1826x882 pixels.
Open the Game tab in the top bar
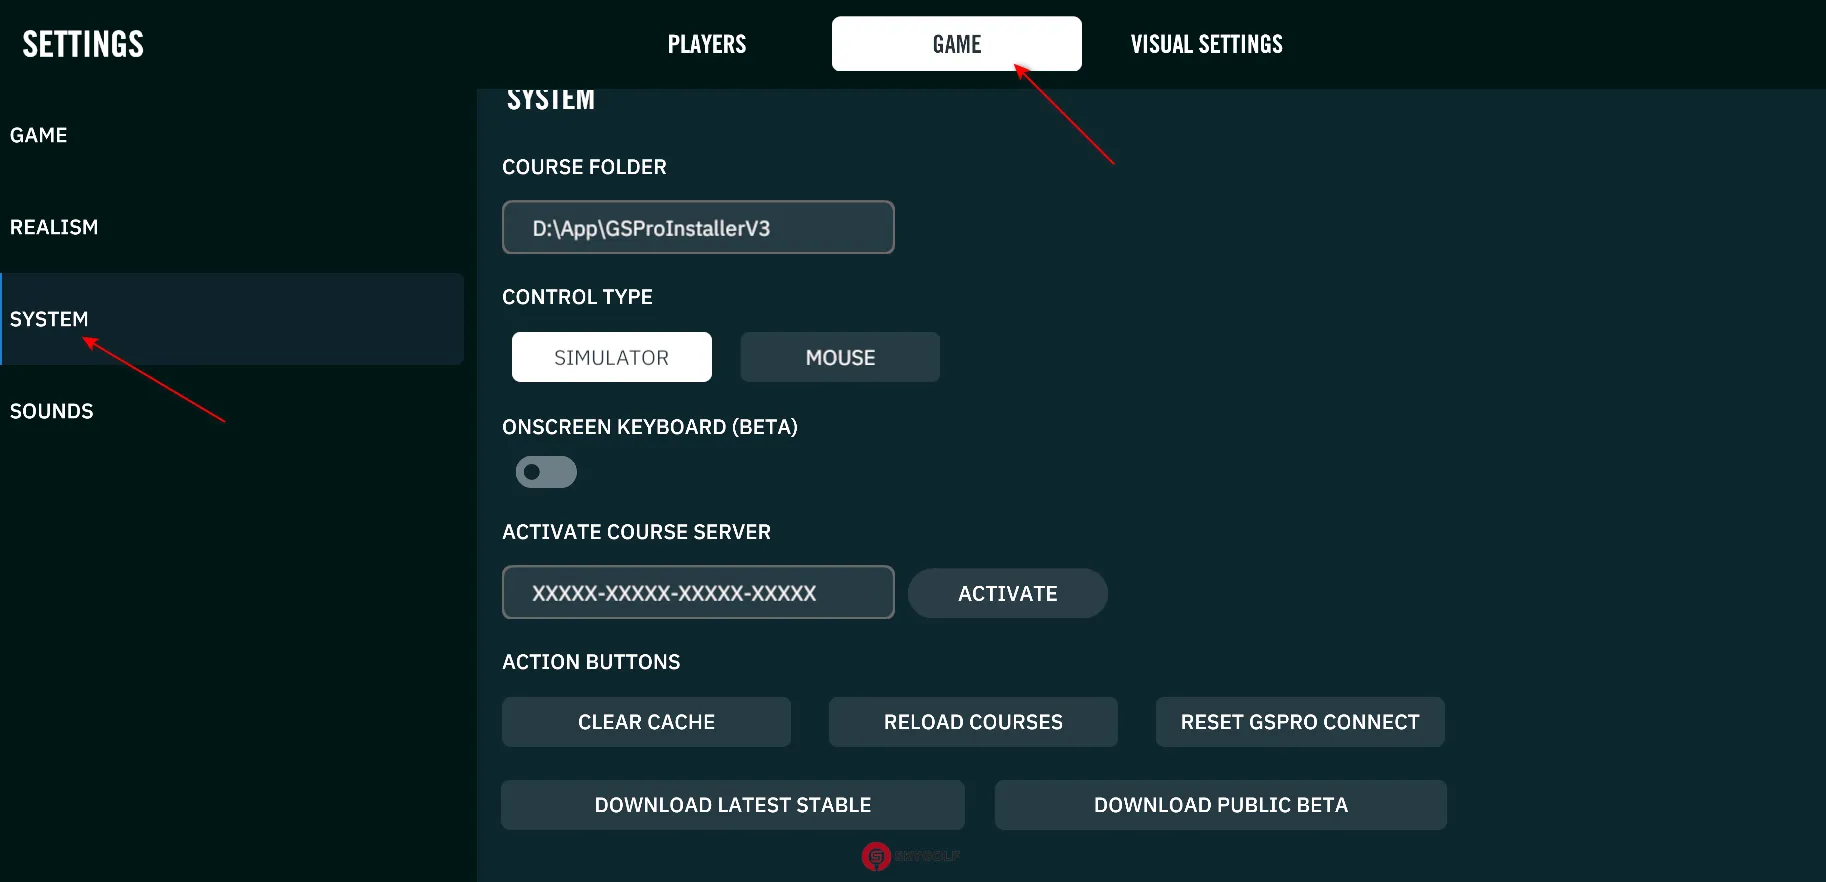(956, 44)
